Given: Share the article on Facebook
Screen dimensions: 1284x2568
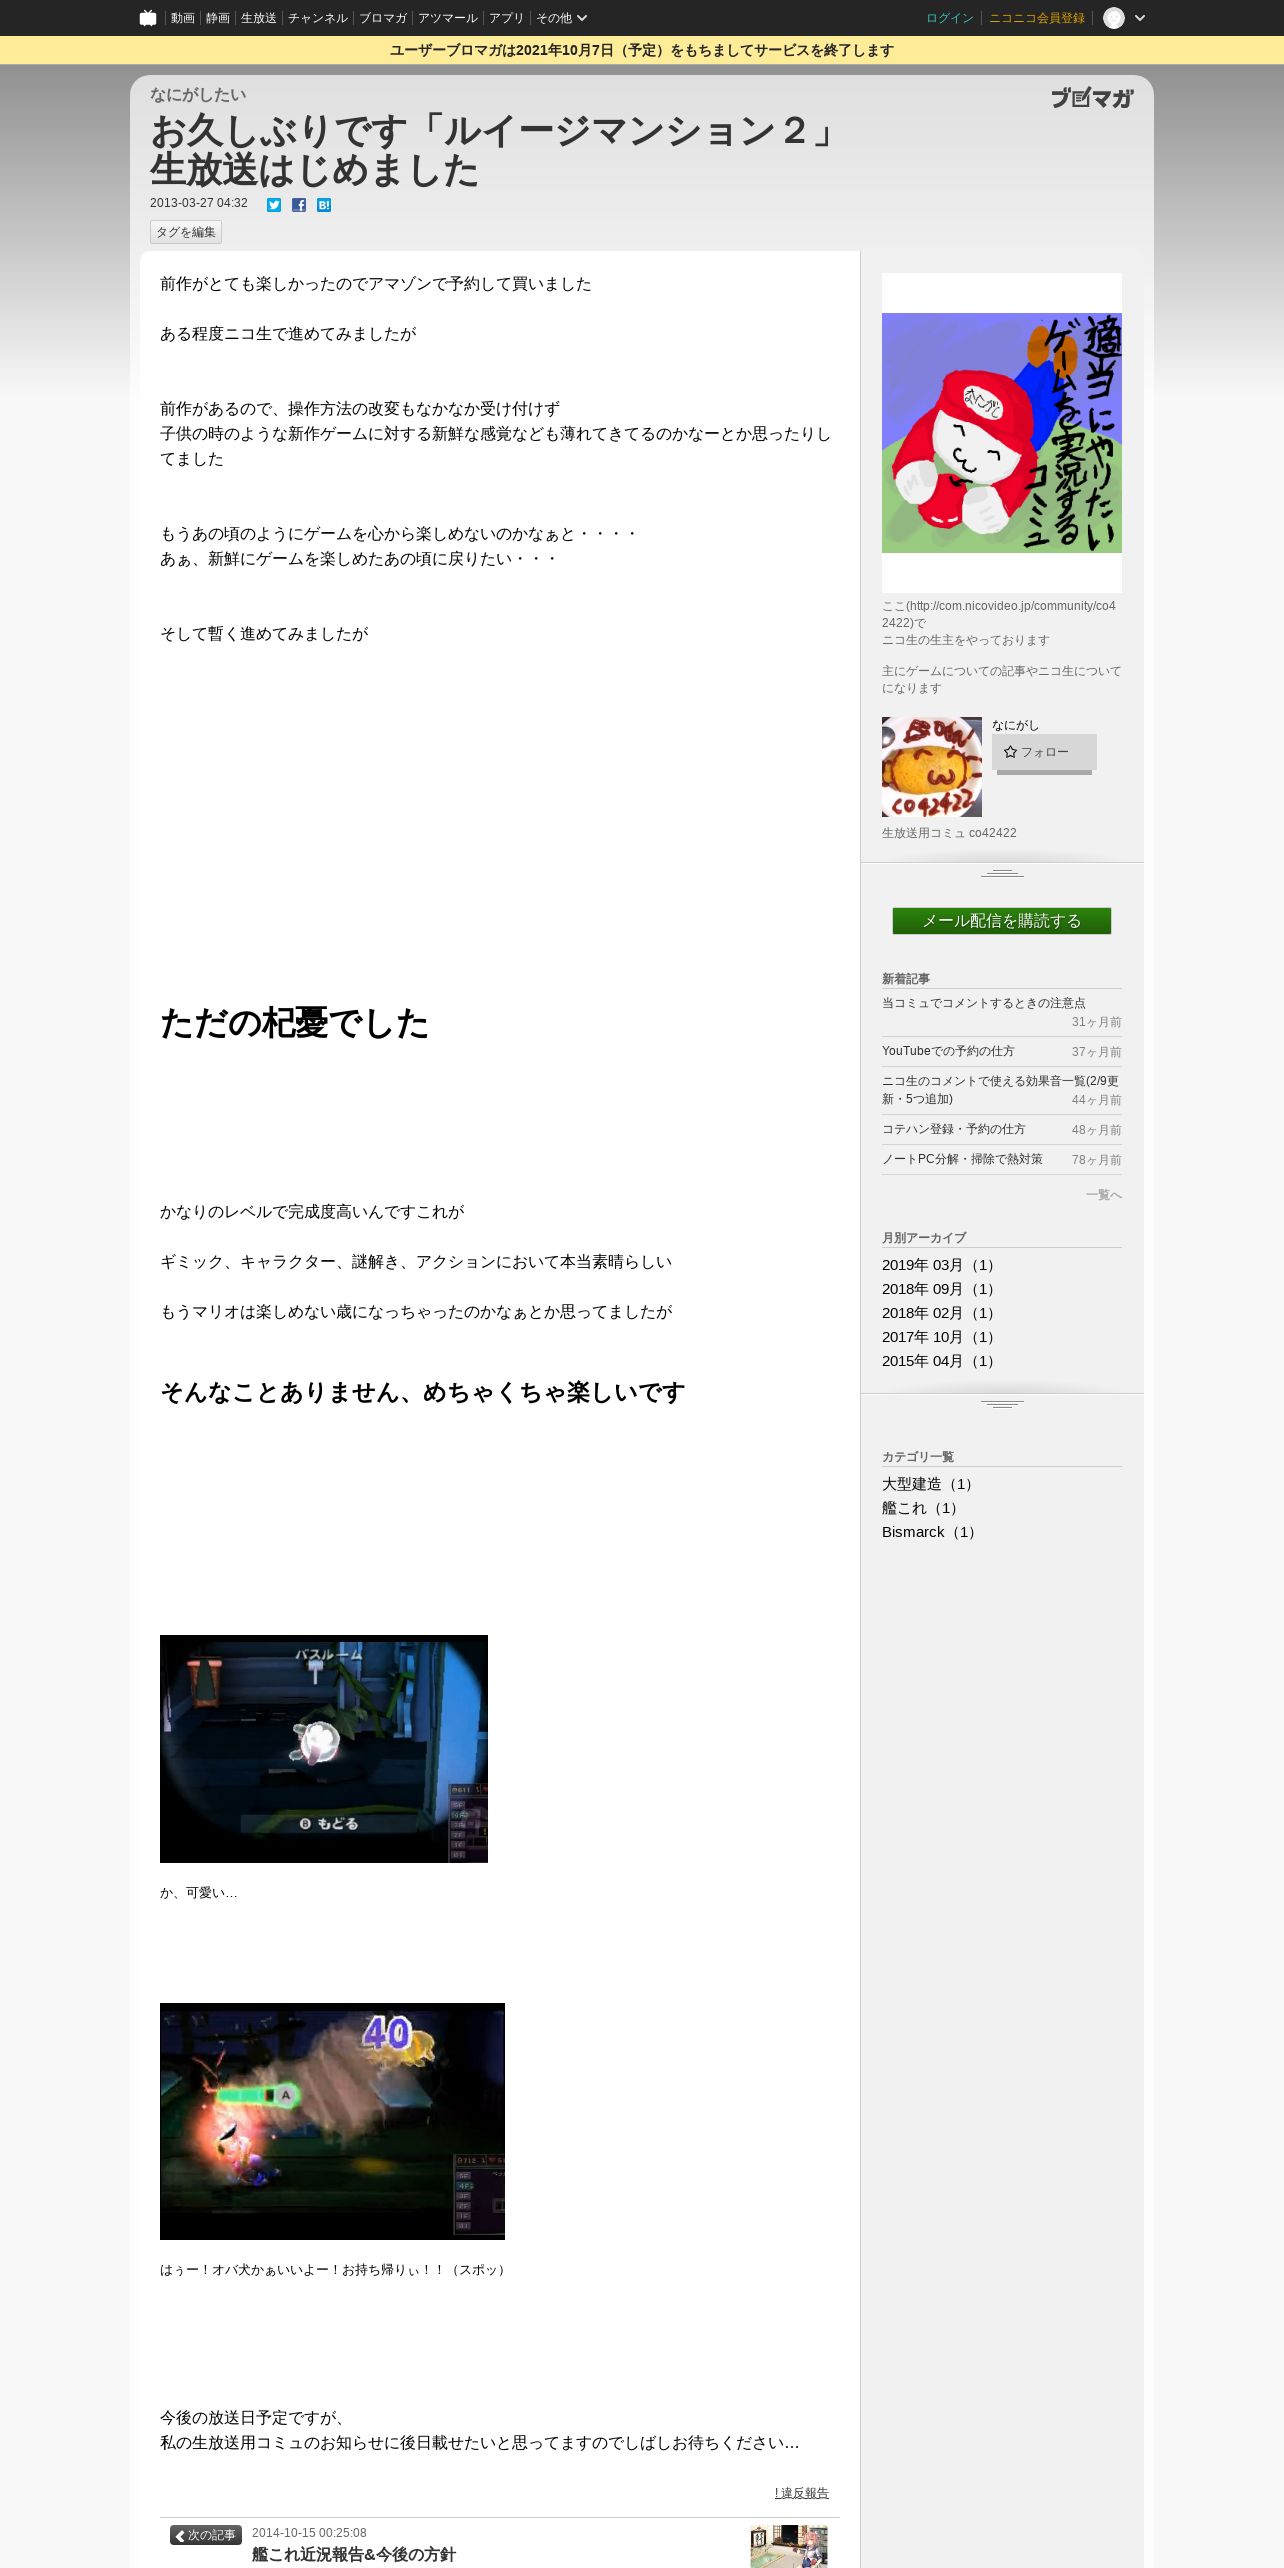Looking at the screenshot, I should tap(299, 205).
